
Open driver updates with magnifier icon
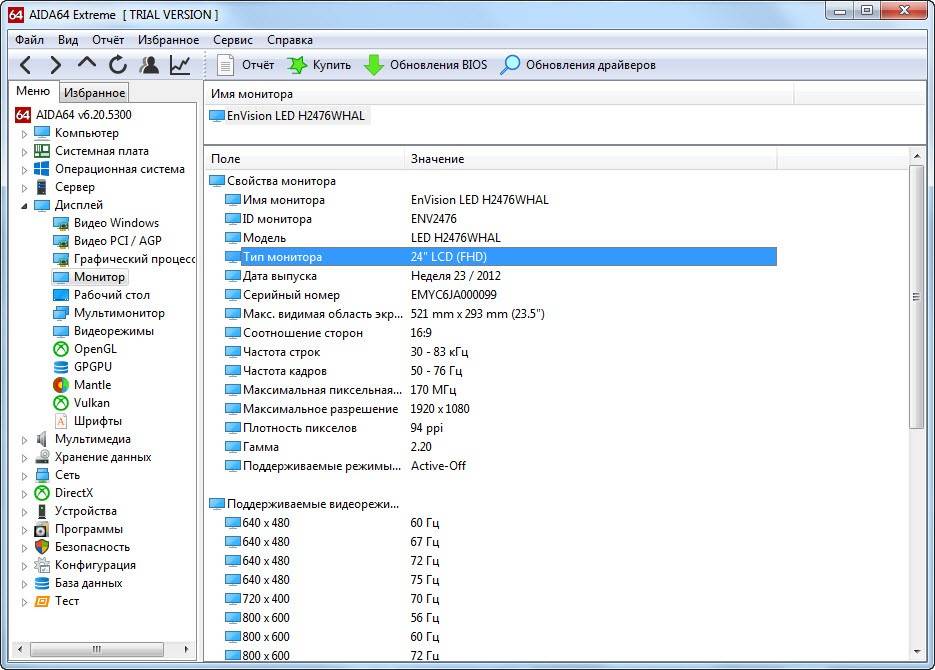coord(578,65)
